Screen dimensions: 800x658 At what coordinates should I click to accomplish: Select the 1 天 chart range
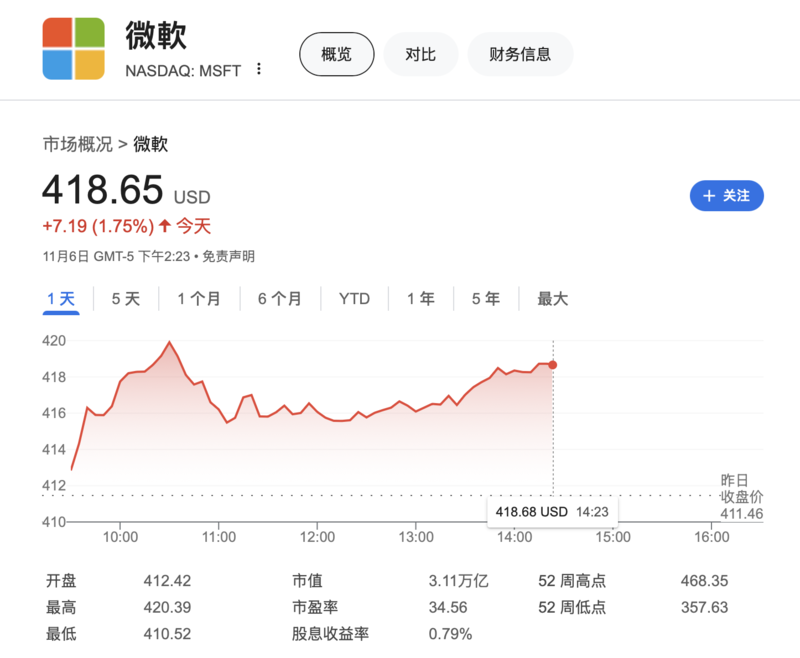61,299
